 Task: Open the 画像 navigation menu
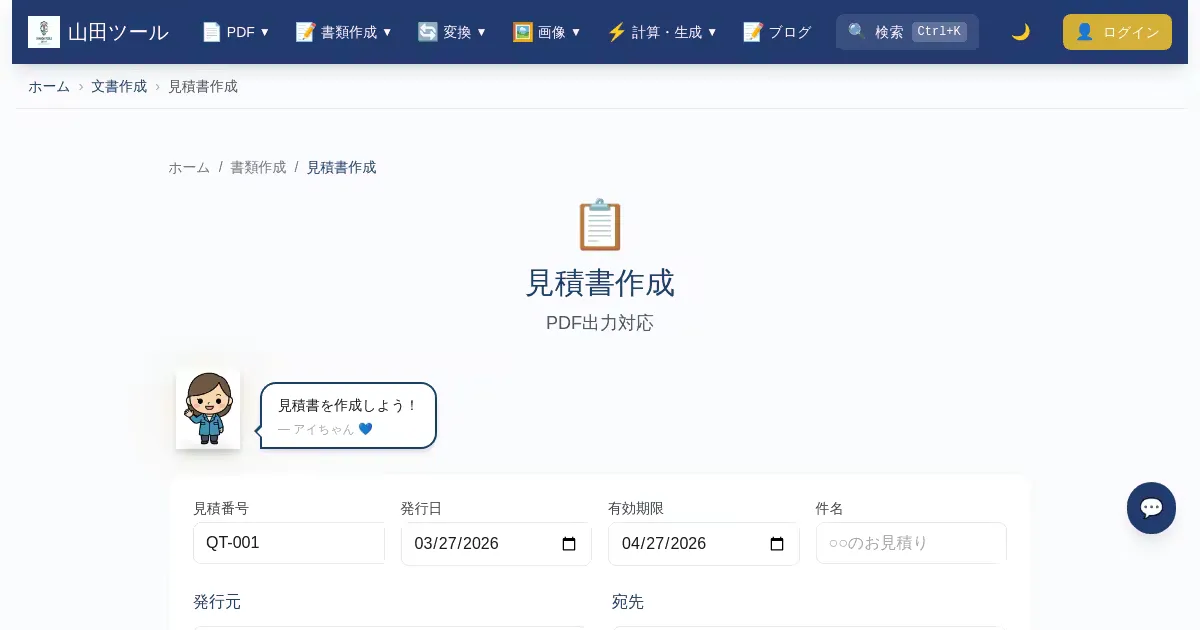coord(547,32)
